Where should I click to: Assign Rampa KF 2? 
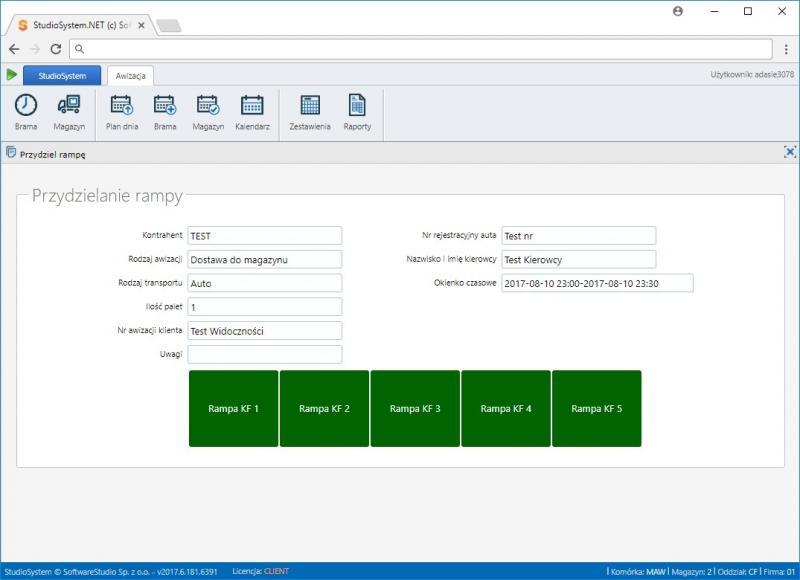(x=324, y=409)
